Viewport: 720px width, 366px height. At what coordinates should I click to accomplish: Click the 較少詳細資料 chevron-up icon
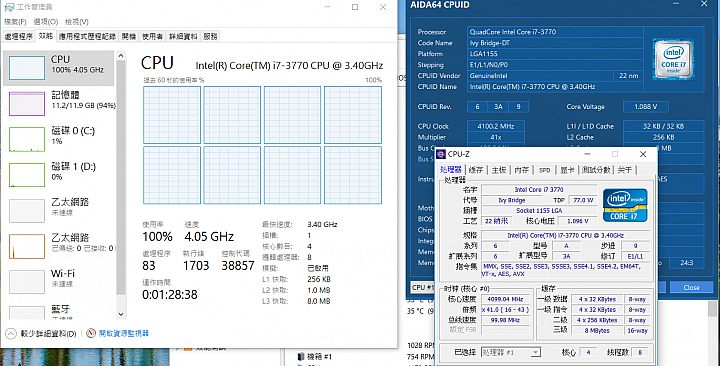11,333
